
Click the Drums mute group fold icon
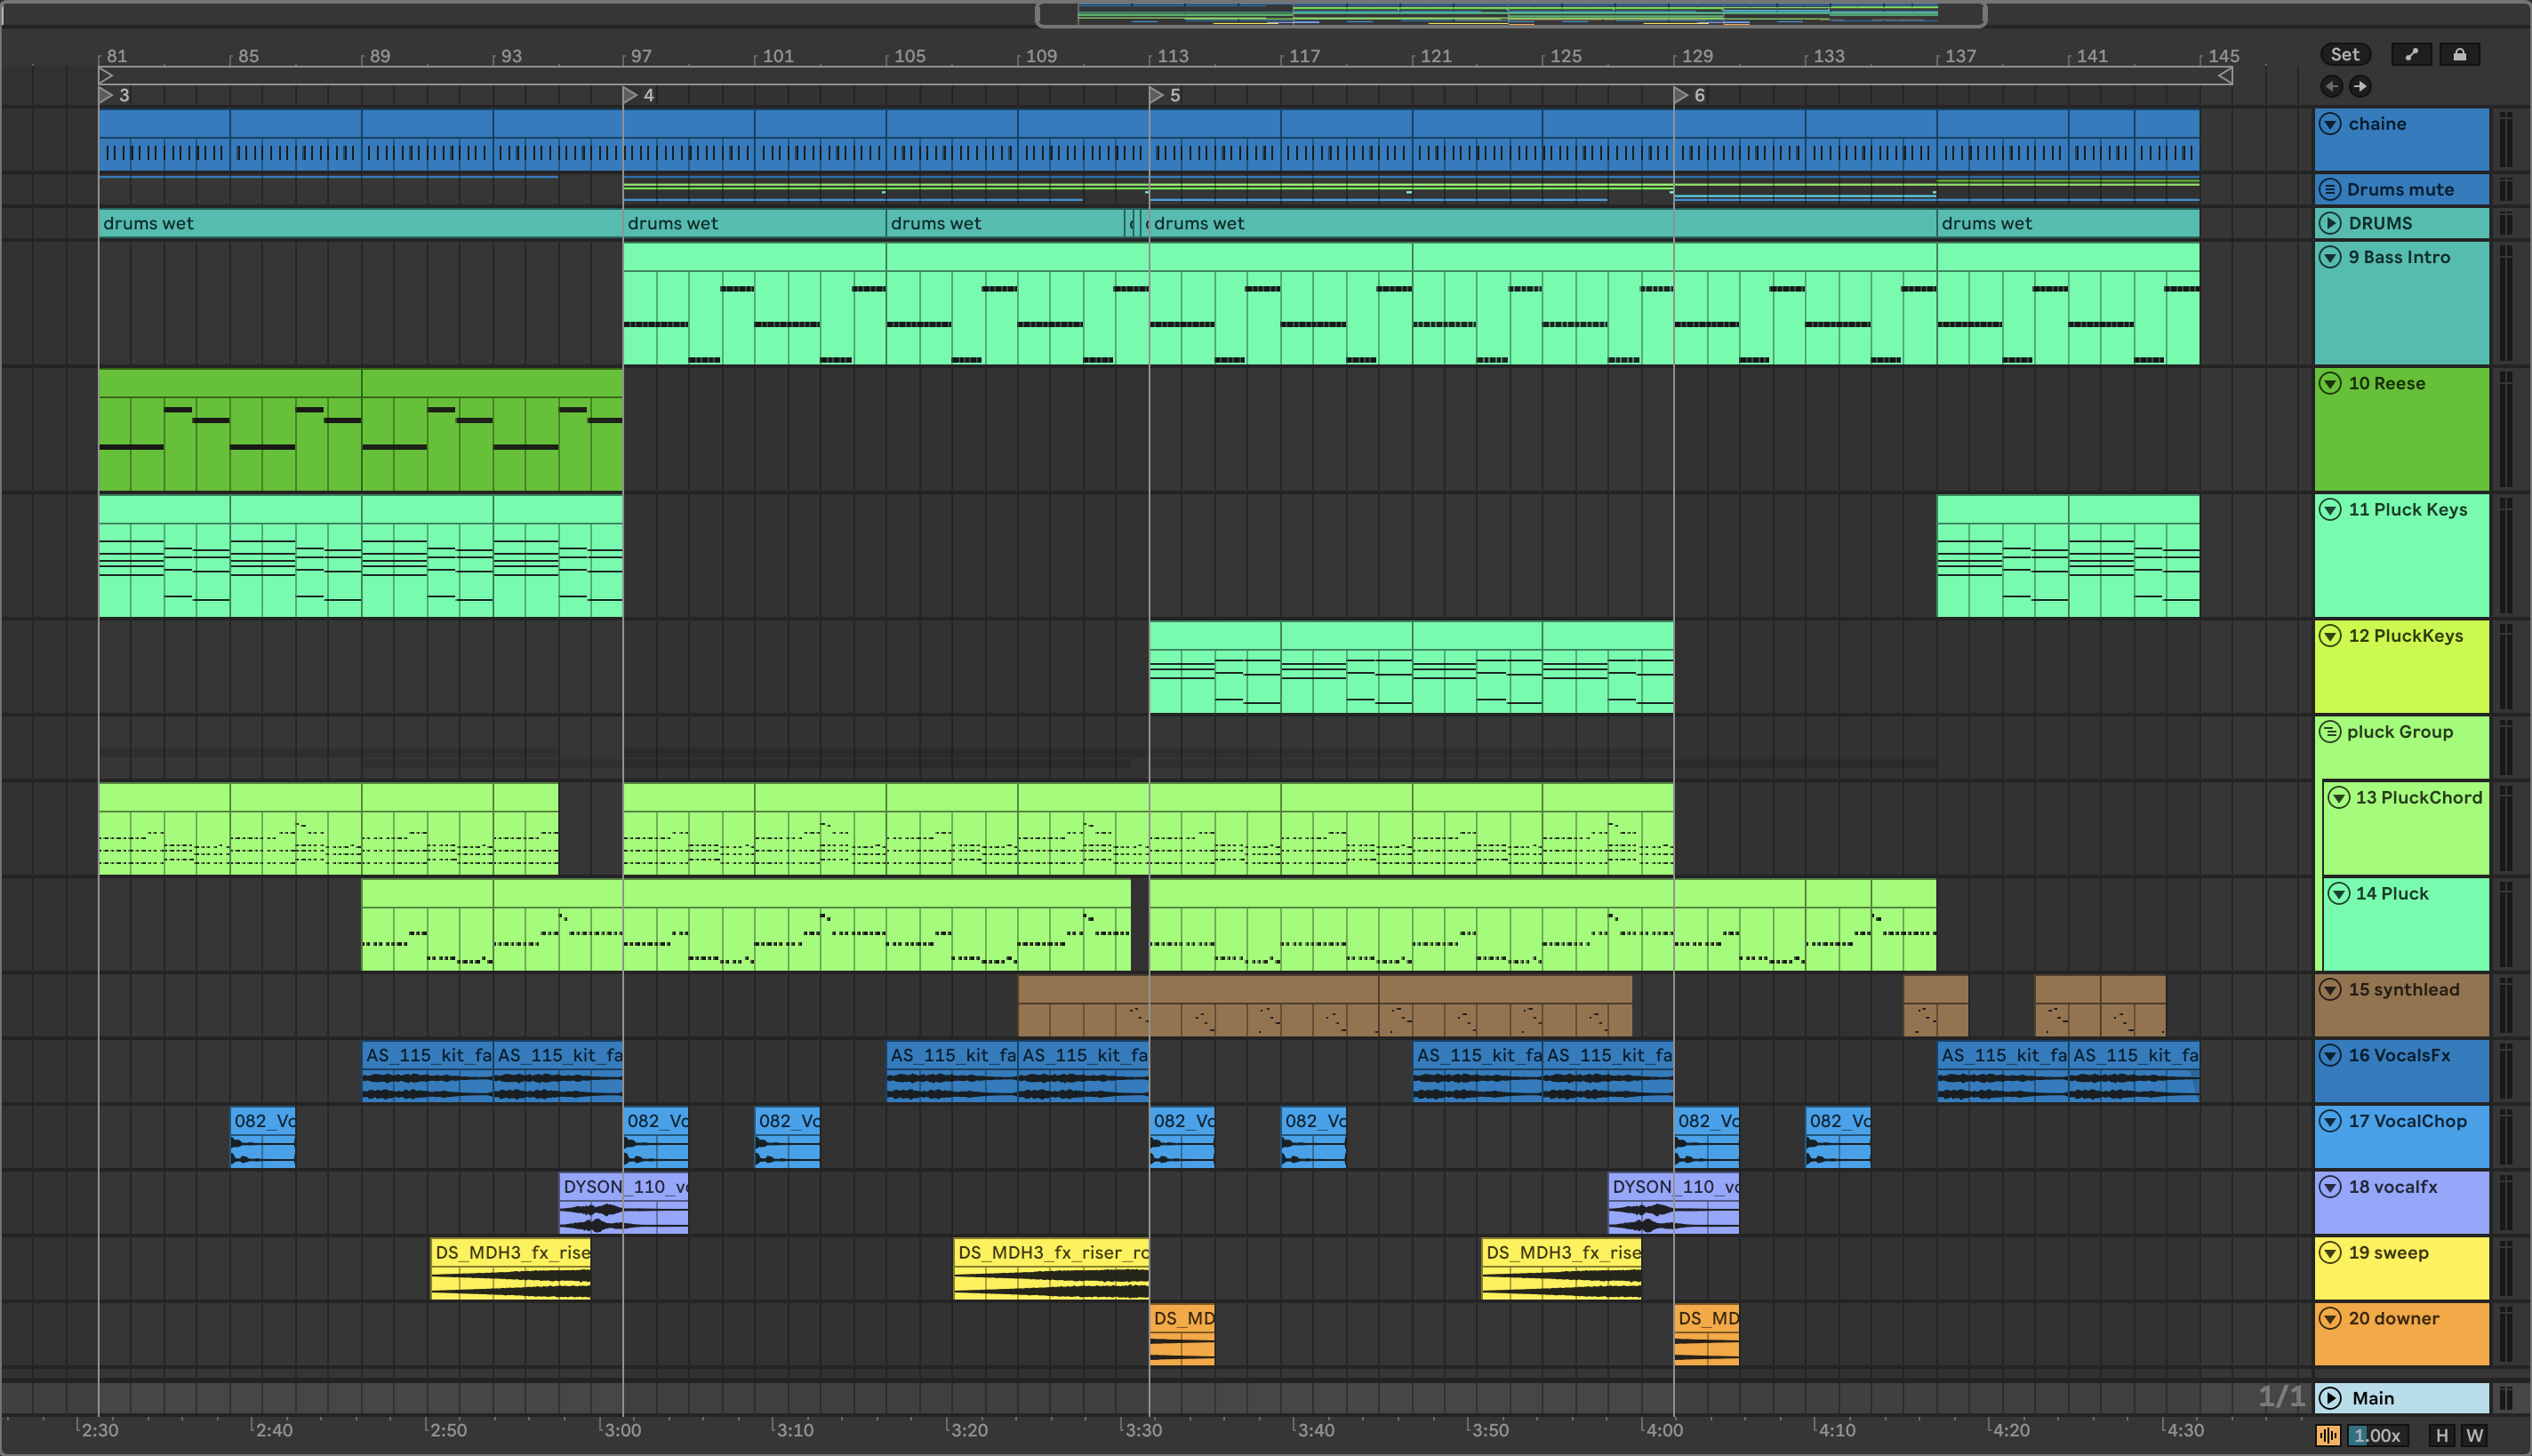[x=2330, y=189]
